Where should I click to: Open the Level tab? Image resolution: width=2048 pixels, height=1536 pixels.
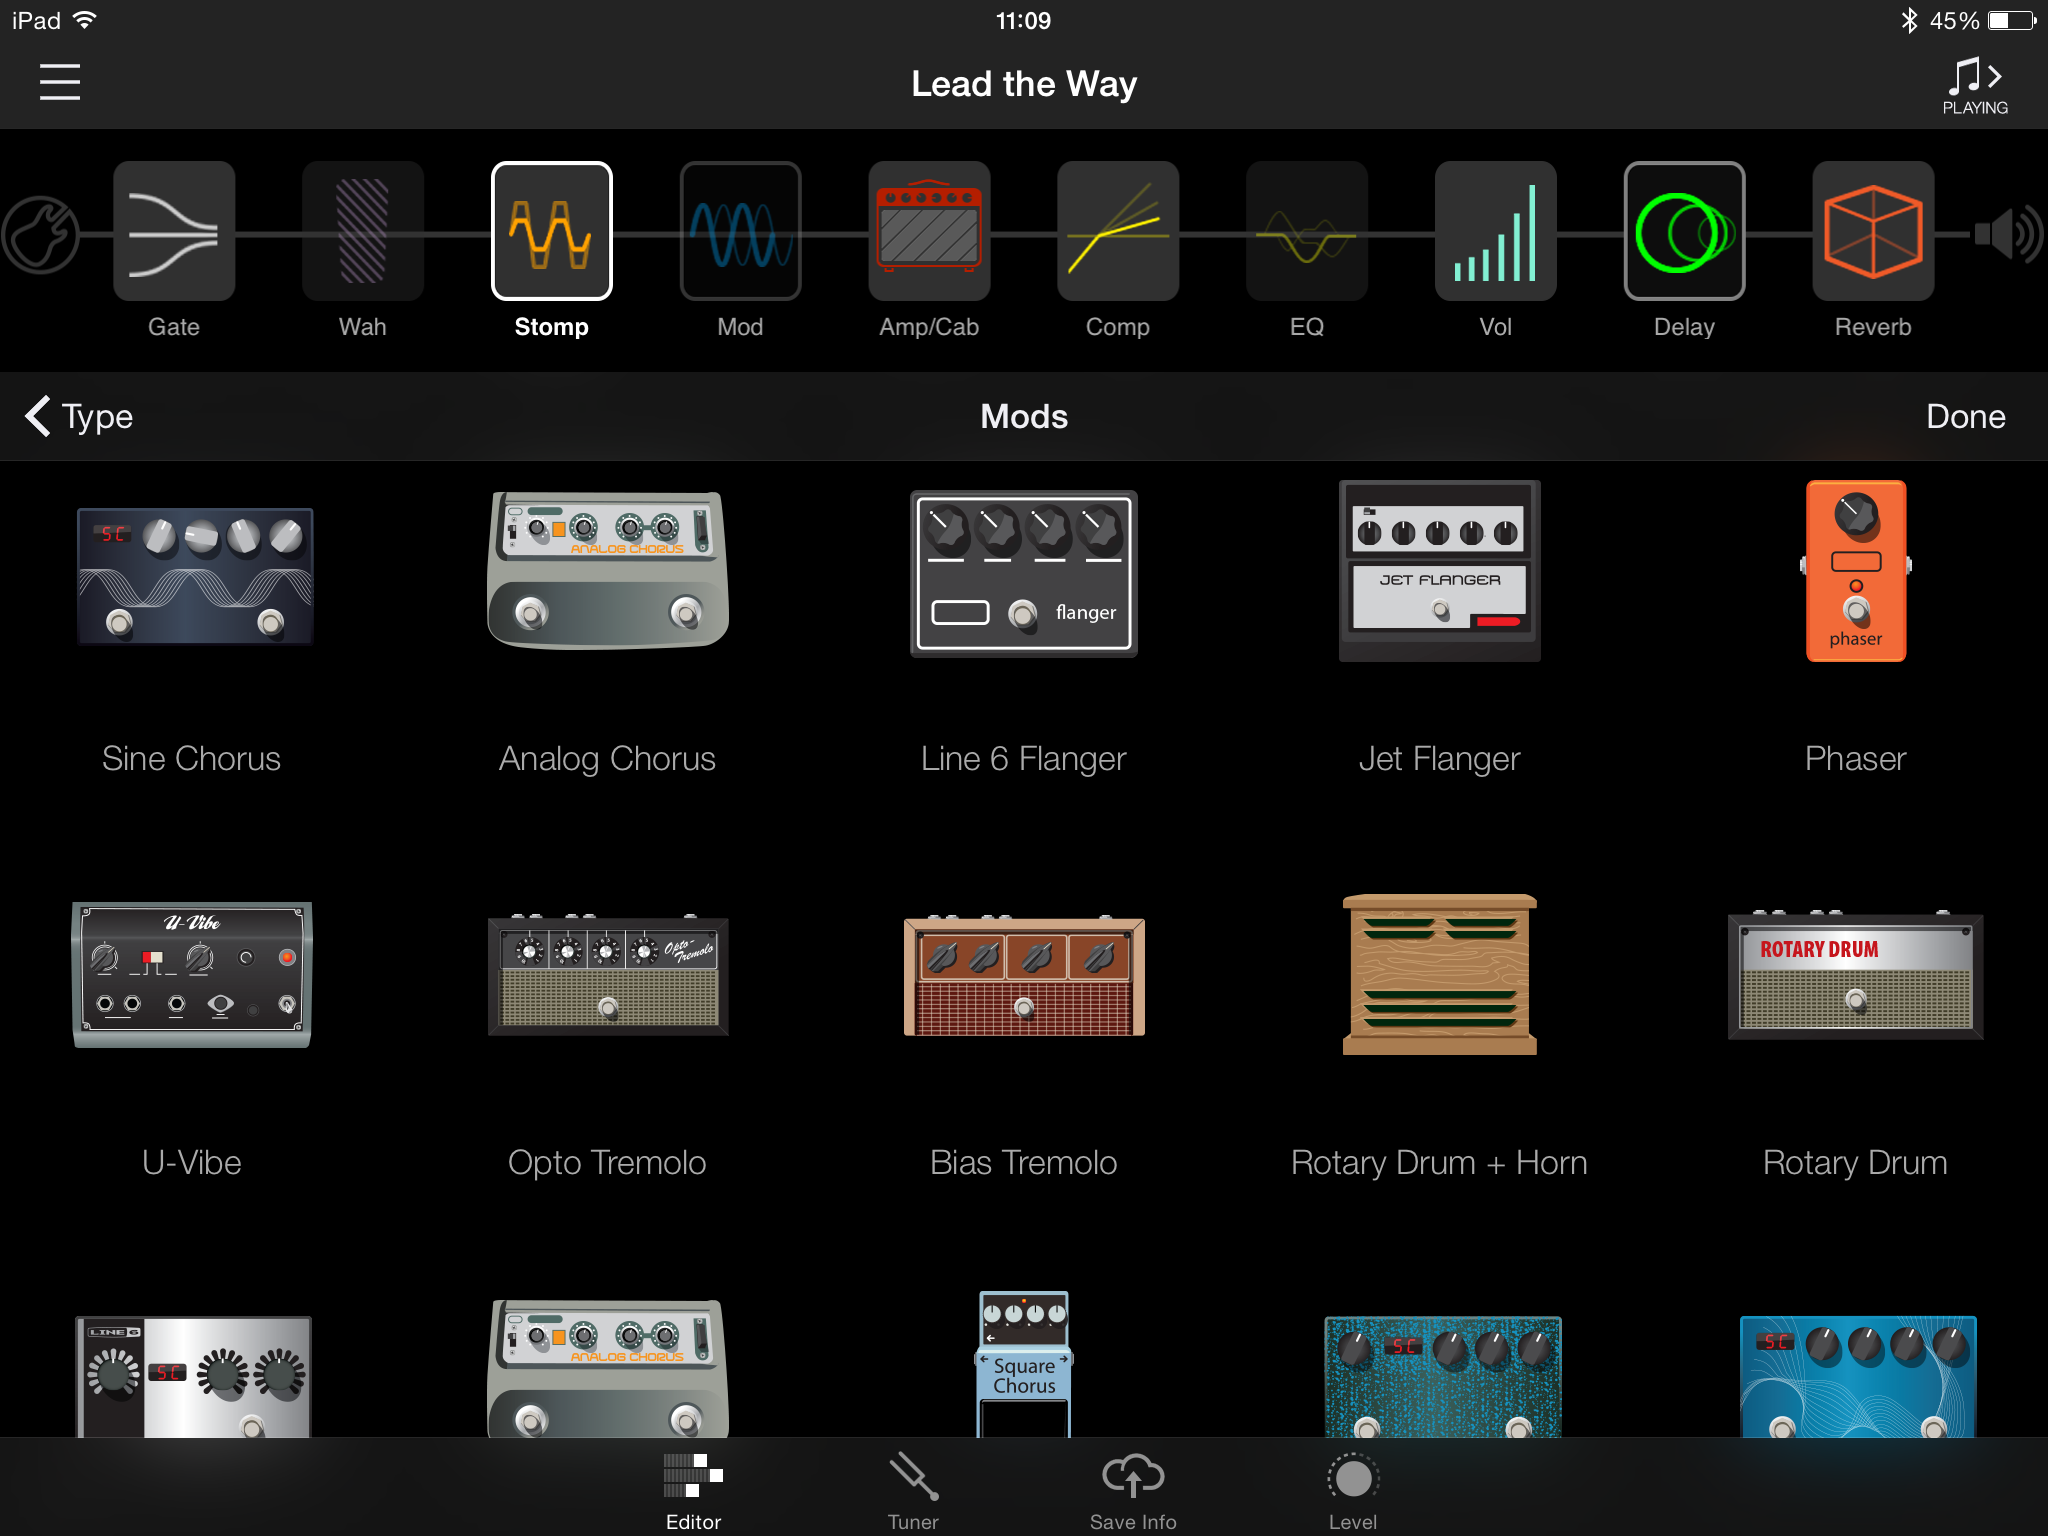[x=1353, y=1492]
